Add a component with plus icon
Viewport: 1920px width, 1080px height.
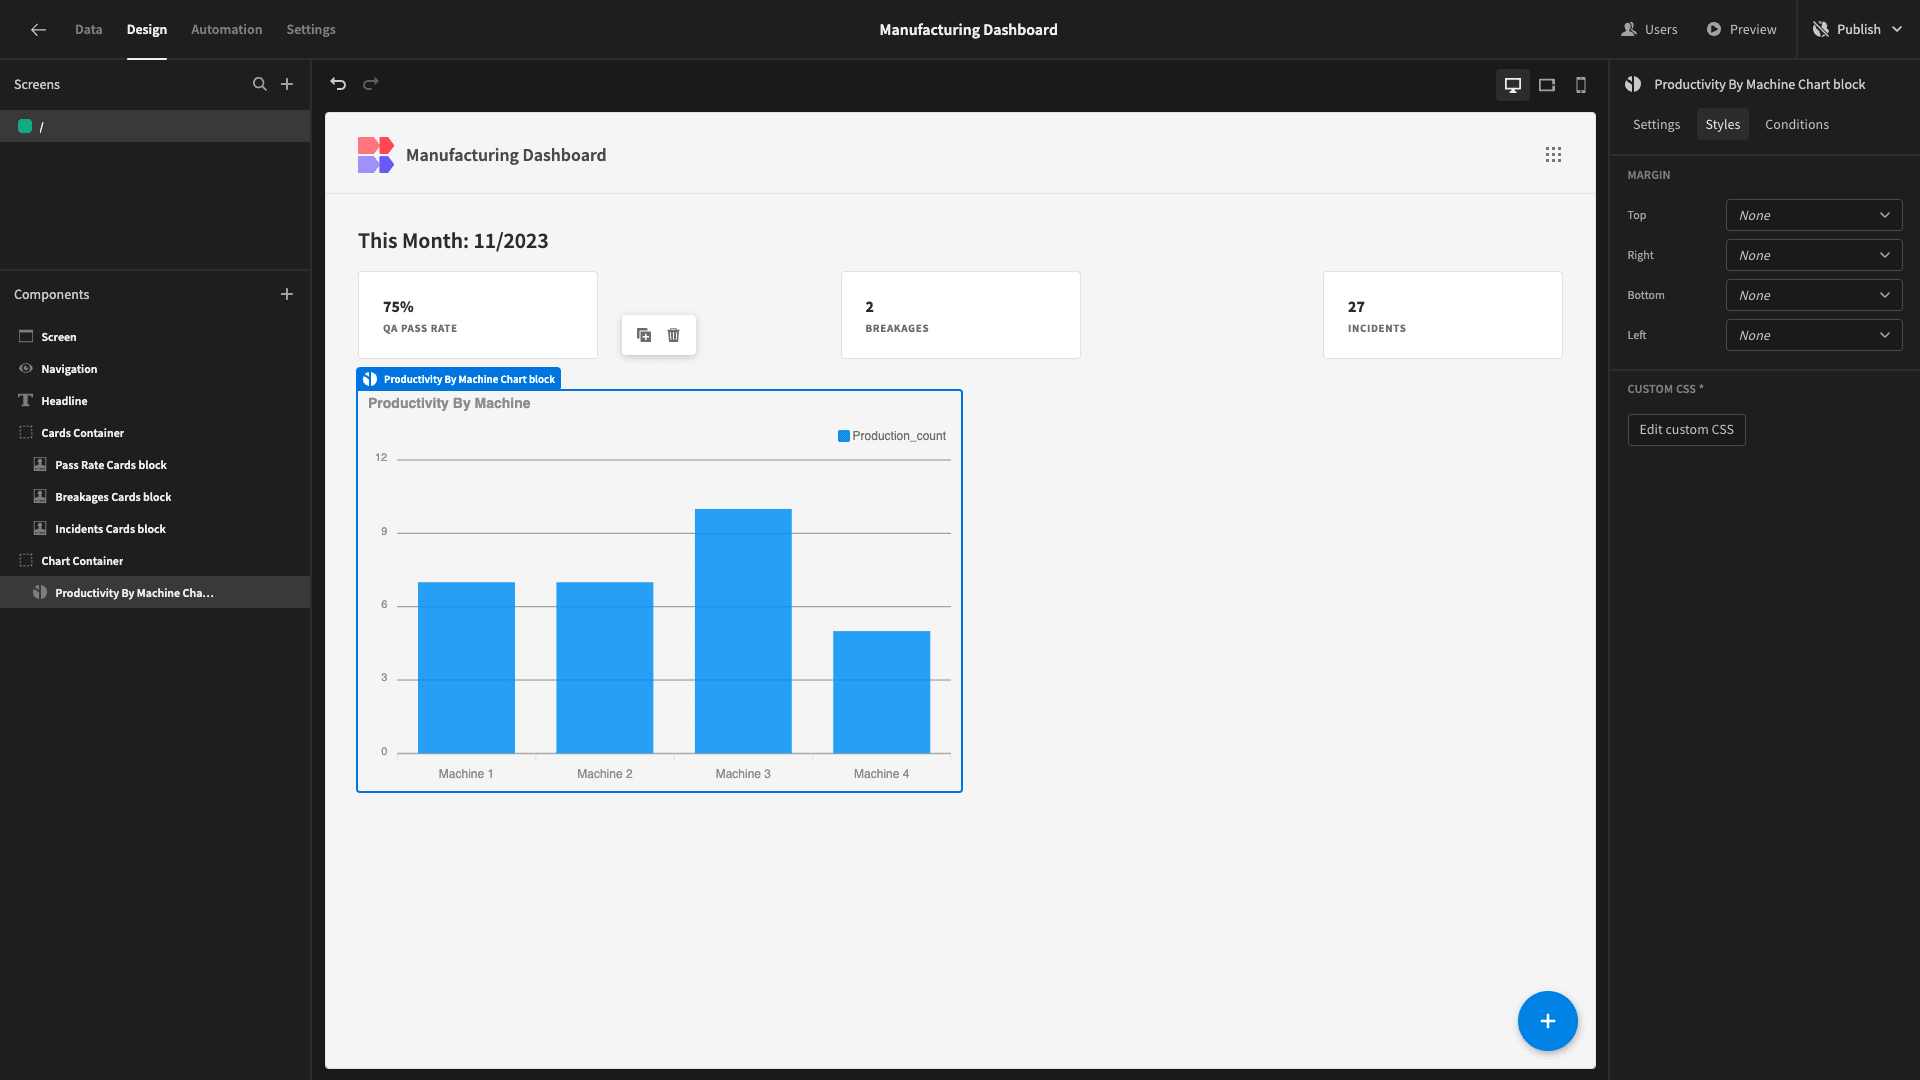[x=287, y=294]
